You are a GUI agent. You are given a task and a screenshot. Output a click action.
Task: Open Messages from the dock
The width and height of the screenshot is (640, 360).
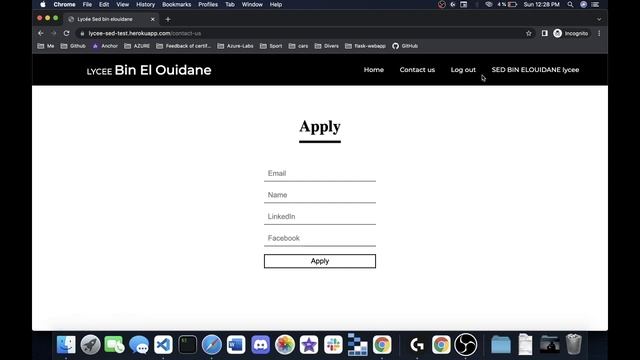pyautogui.click(x=139, y=344)
